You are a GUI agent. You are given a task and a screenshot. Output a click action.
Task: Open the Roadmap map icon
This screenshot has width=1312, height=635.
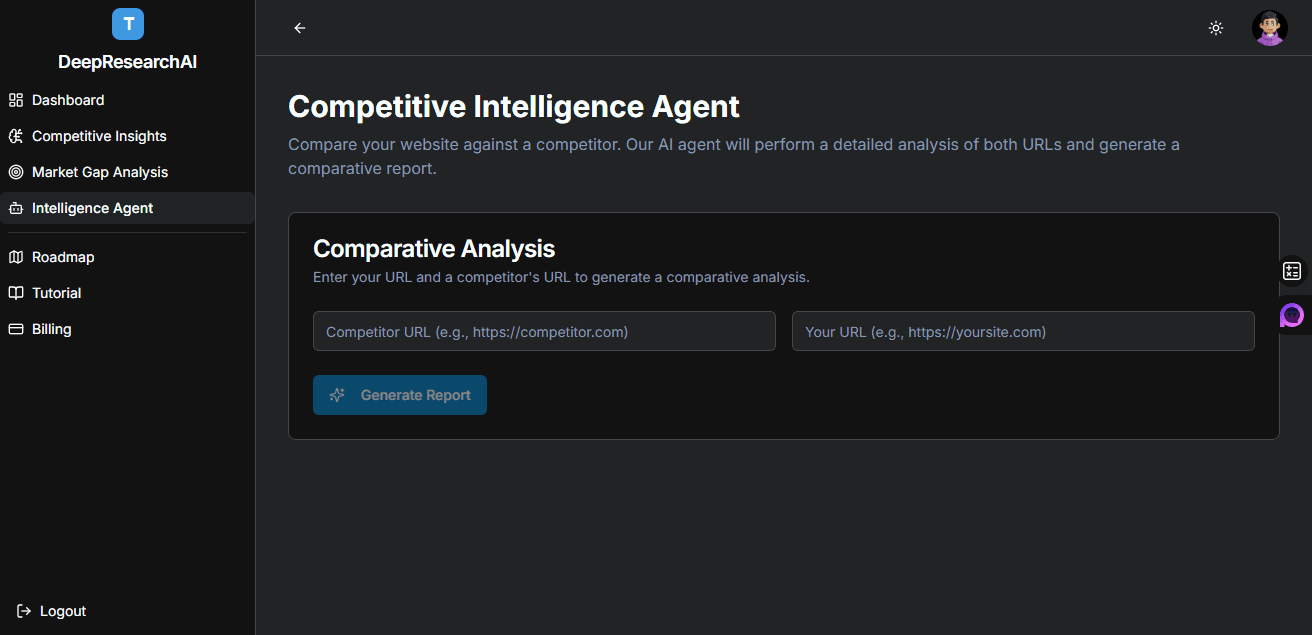click(15, 256)
